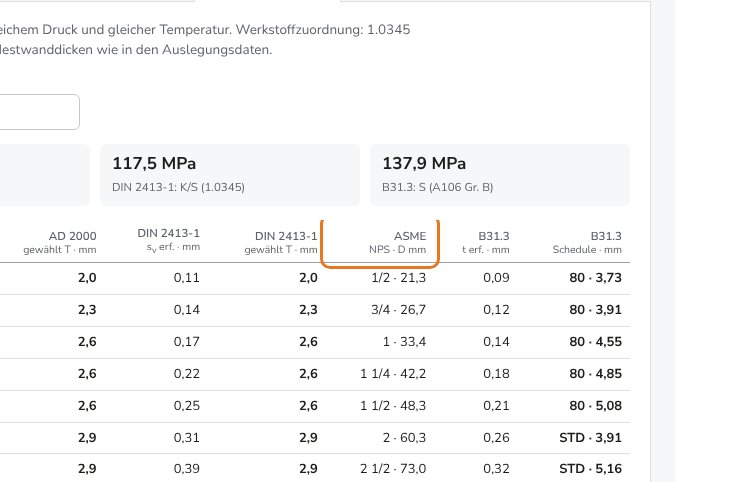The image size is (734, 482).
Task: Click the B31.3: S (A106 Gr. B) label
Action: point(438,187)
